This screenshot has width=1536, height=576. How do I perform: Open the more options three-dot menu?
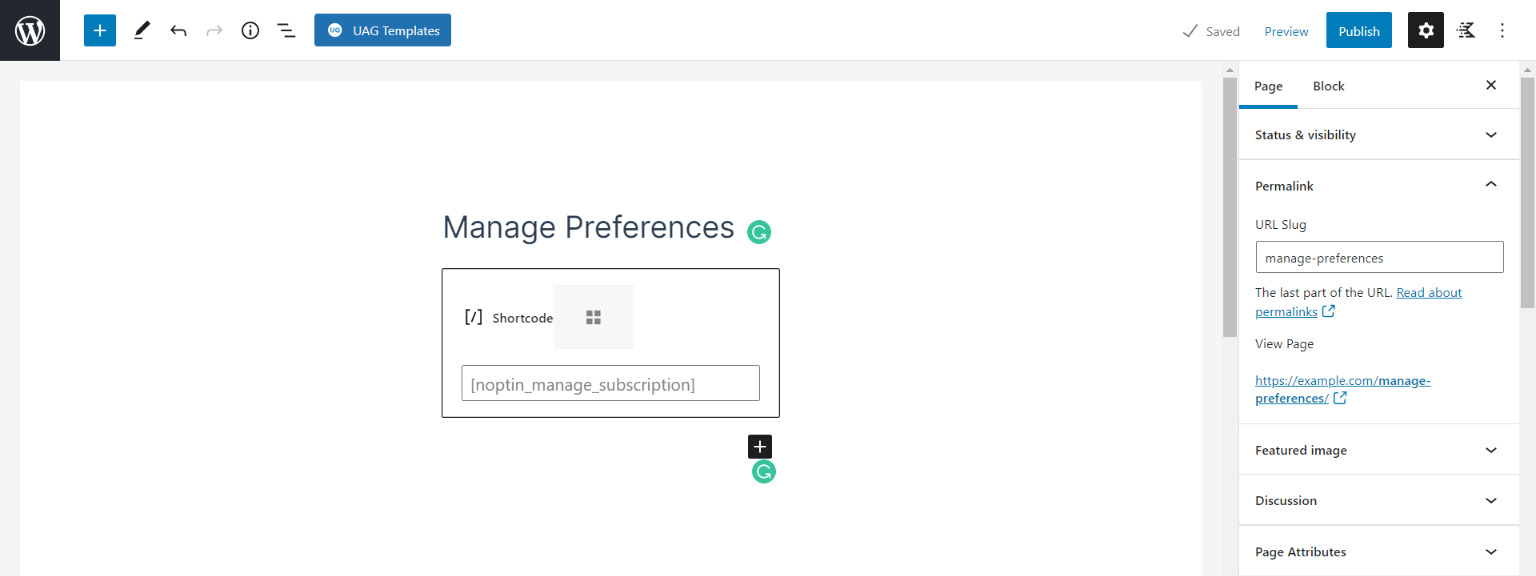click(x=1502, y=30)
